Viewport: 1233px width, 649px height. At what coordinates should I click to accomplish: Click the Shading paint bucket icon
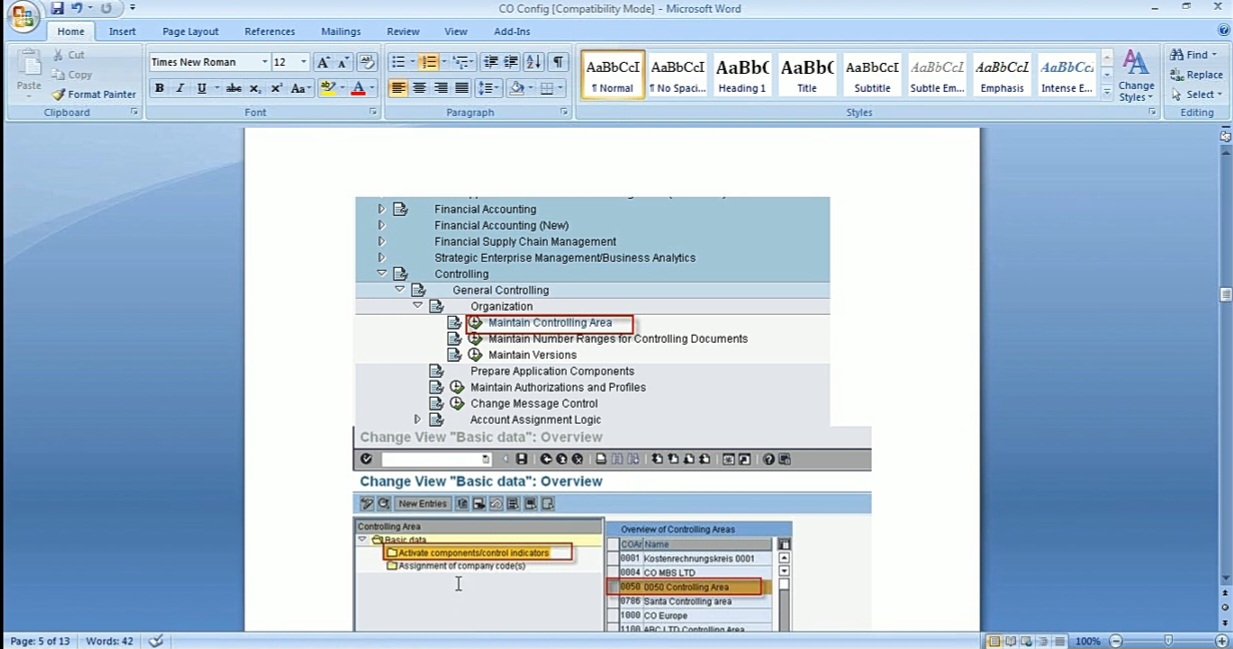[516, 88]
